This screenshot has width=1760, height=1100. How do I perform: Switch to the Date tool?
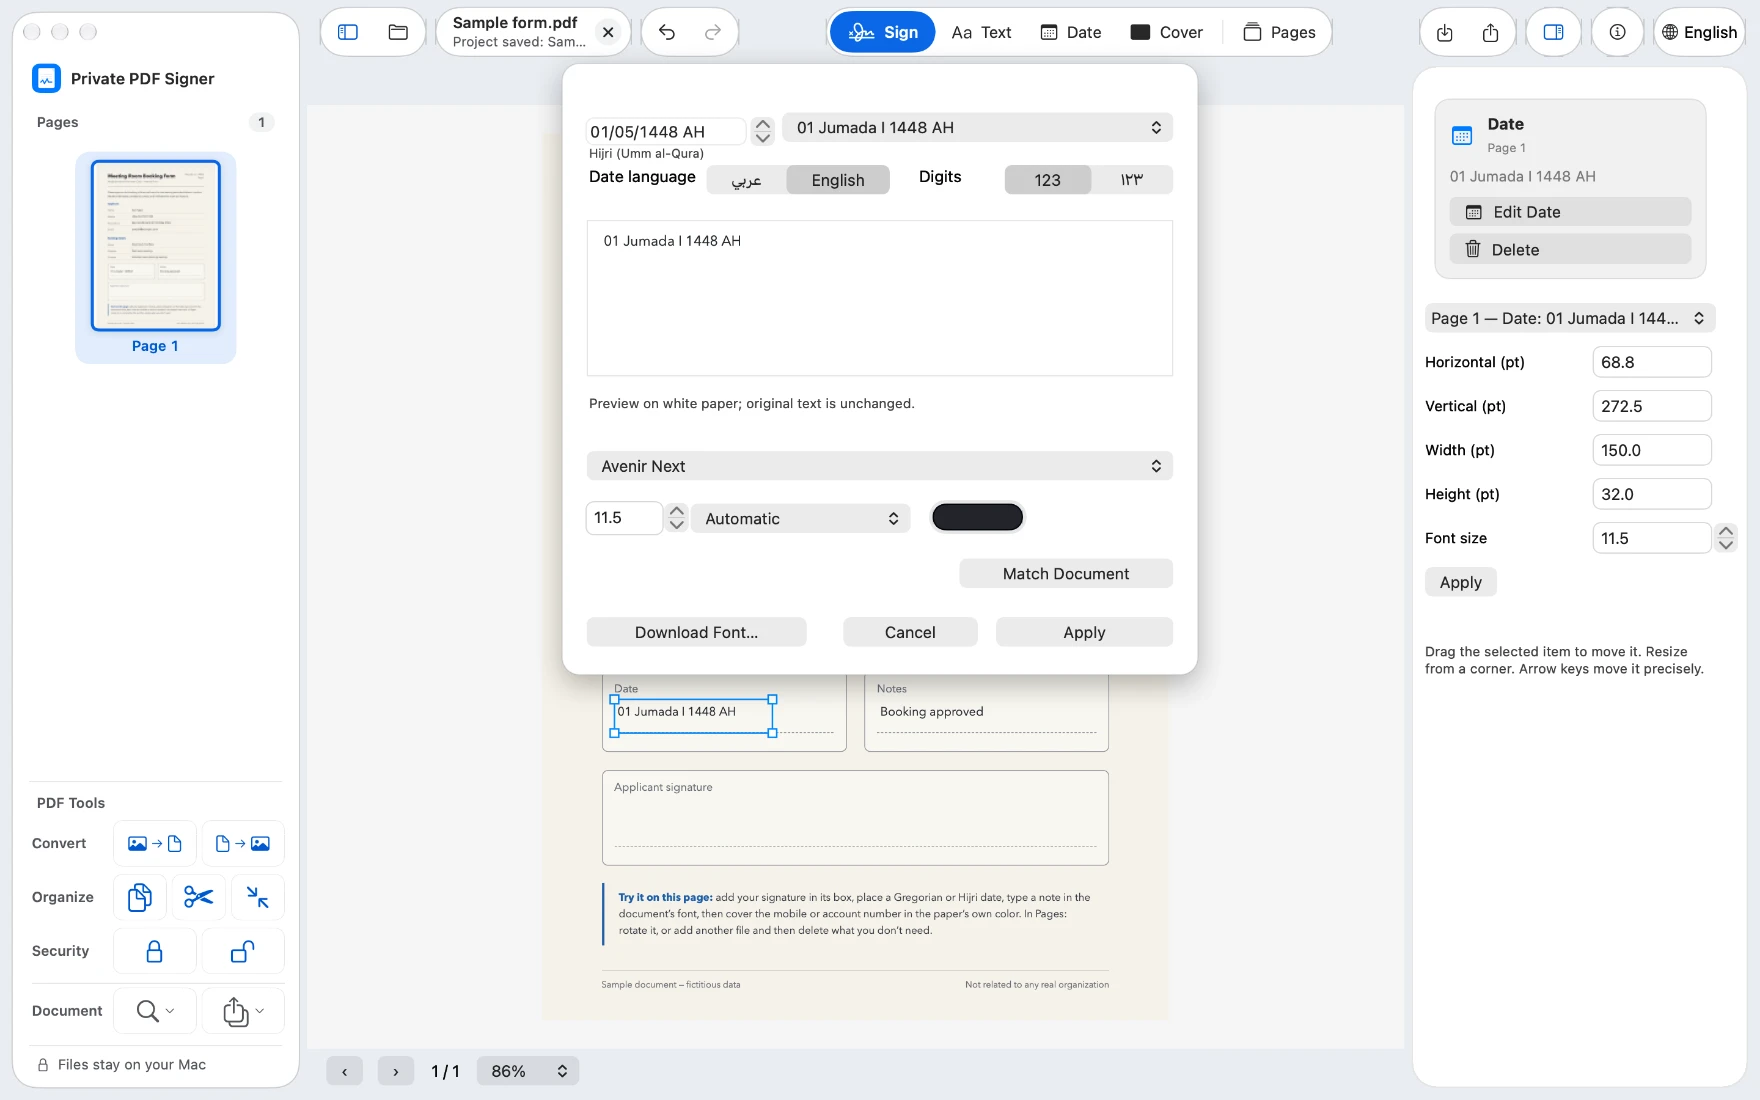1071,32
